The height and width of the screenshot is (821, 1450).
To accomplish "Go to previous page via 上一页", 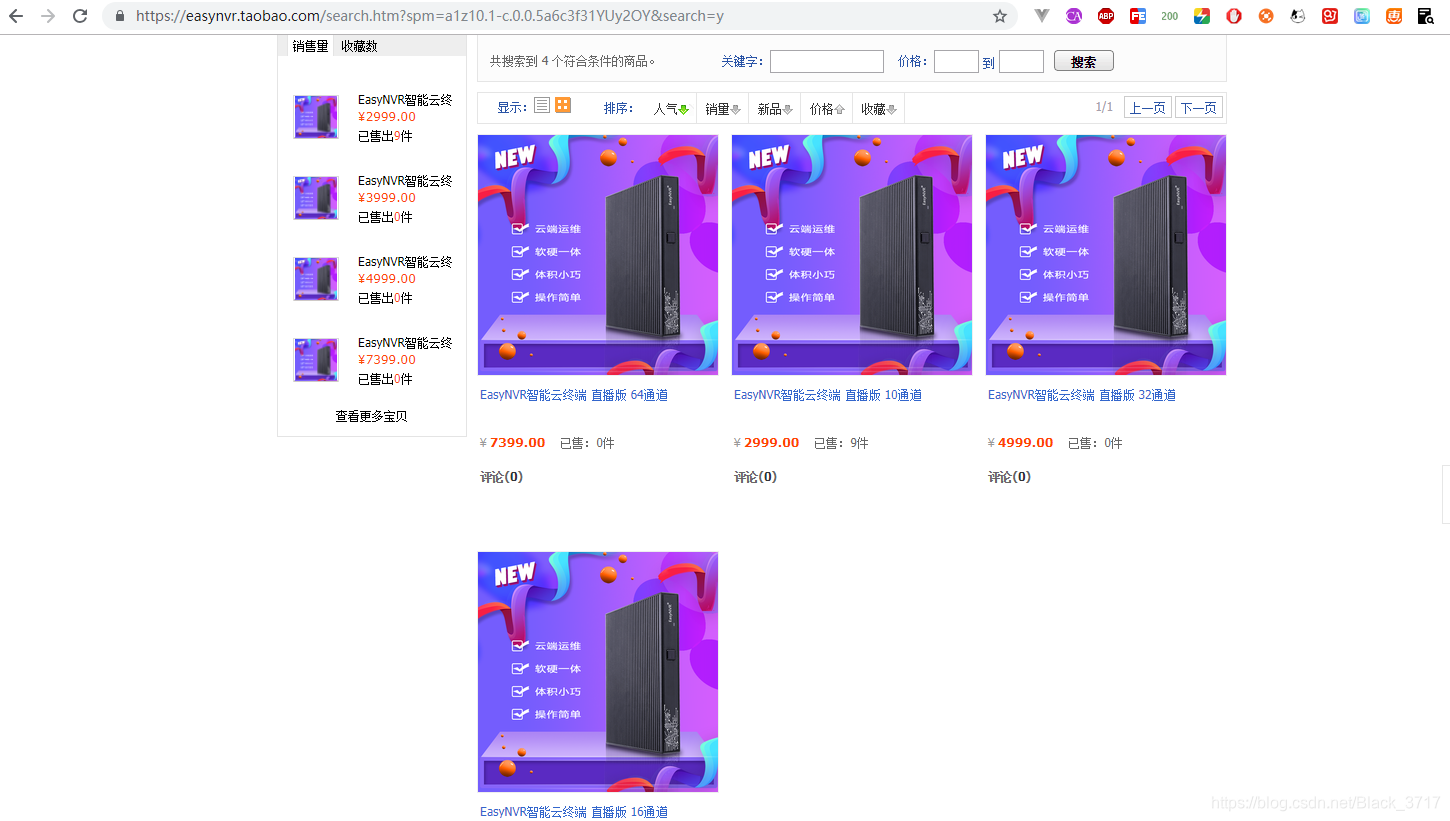I will pyautogui.click(x=1148, y=108).
